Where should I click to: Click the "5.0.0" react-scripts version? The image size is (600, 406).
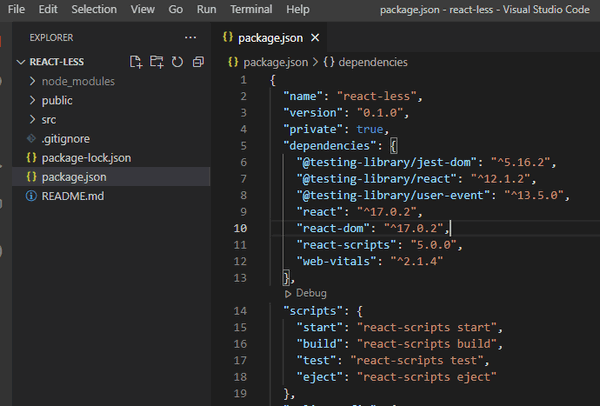pos(434,245)
